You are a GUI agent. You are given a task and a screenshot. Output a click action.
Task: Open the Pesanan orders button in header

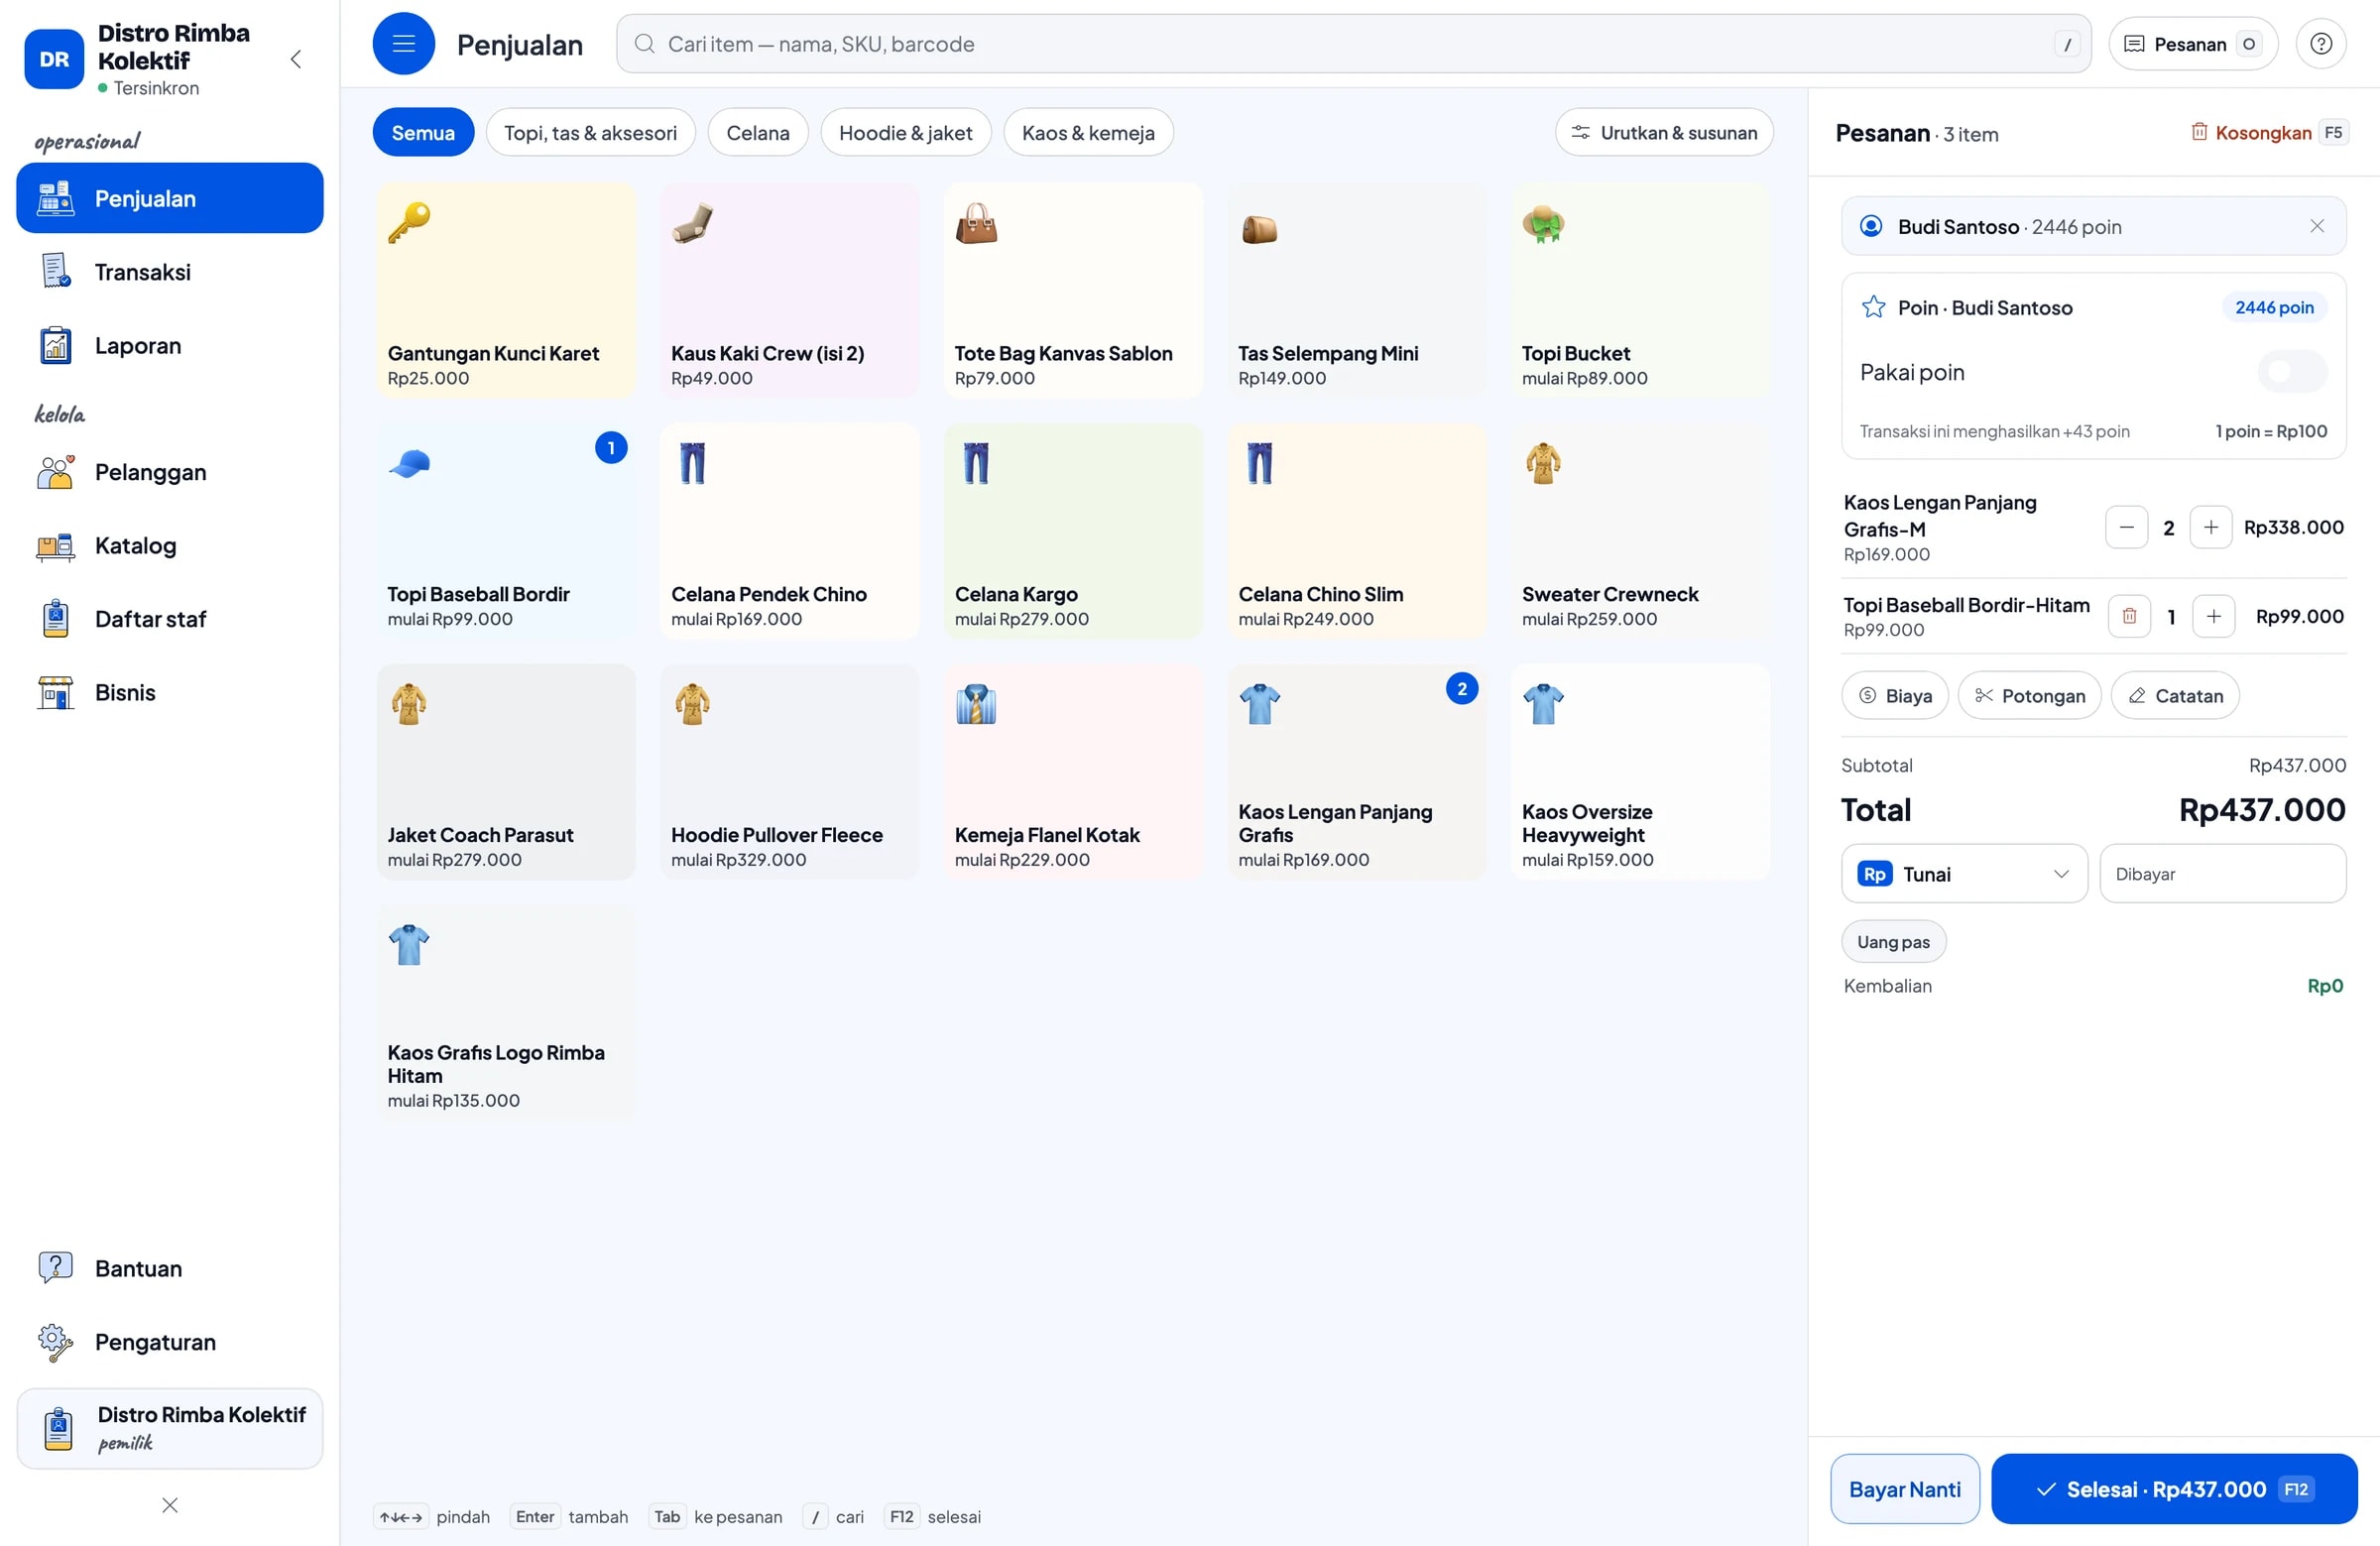tap(2192, 44)
